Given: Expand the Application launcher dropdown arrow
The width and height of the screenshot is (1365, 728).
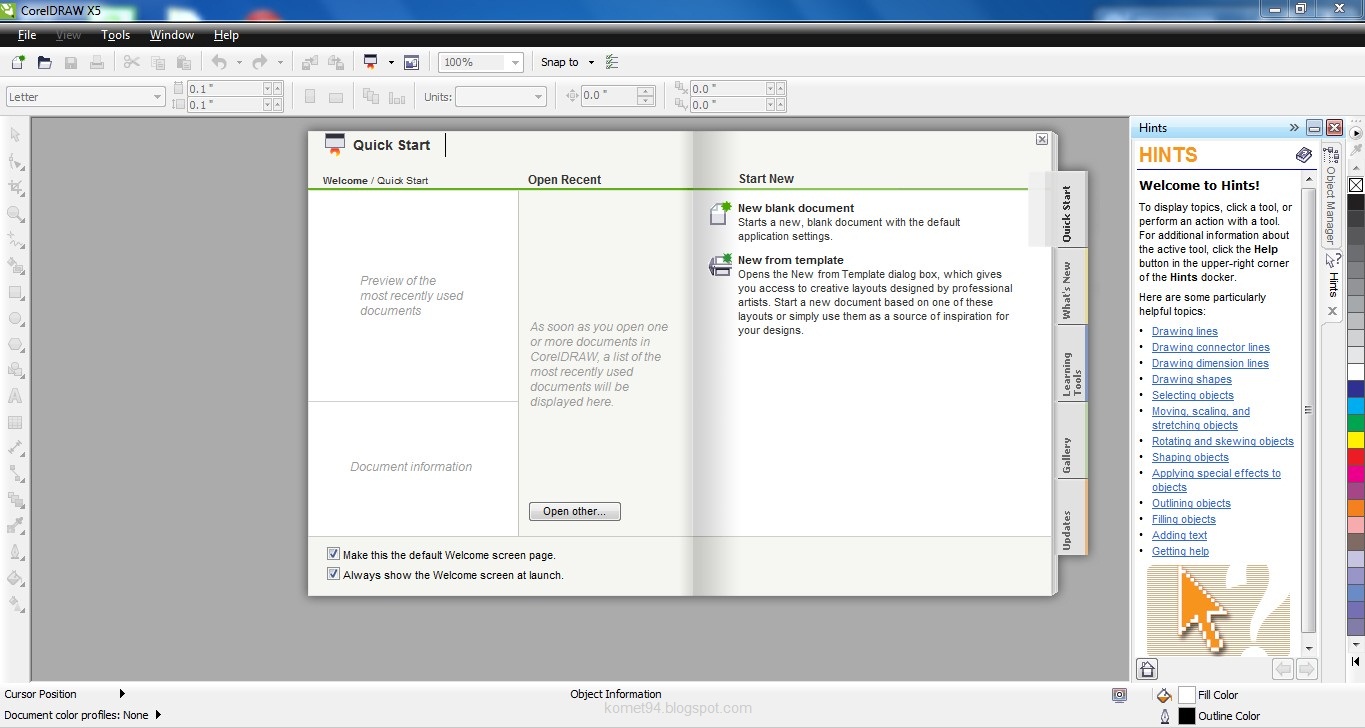Looking at the screenshot, I should (x=391, y=62).
